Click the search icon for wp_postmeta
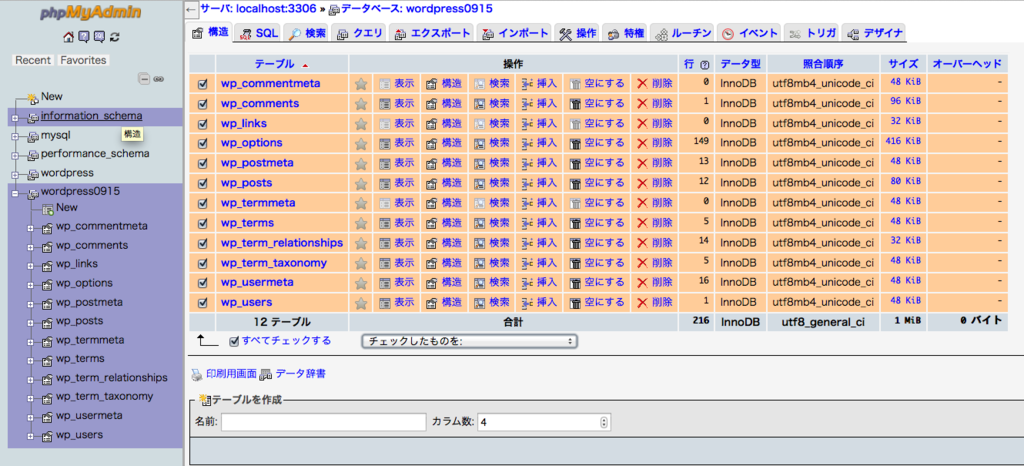This screenshot has height=466, width=1024. [x=480, y=163]
